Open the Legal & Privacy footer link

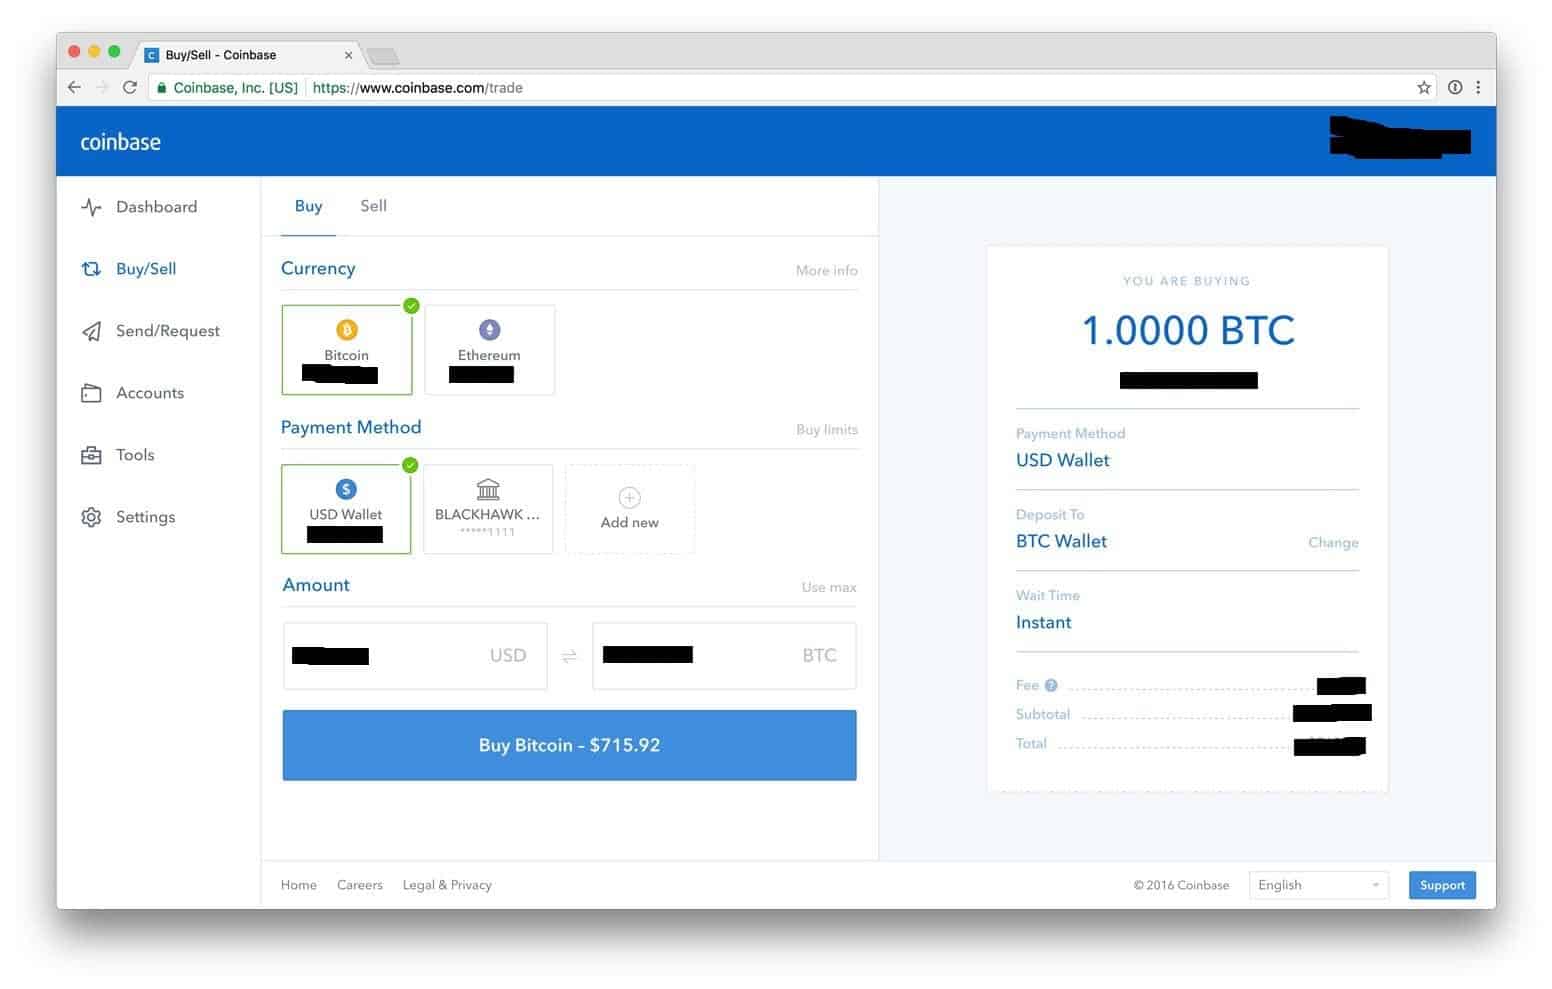click(x=447, y=885)
